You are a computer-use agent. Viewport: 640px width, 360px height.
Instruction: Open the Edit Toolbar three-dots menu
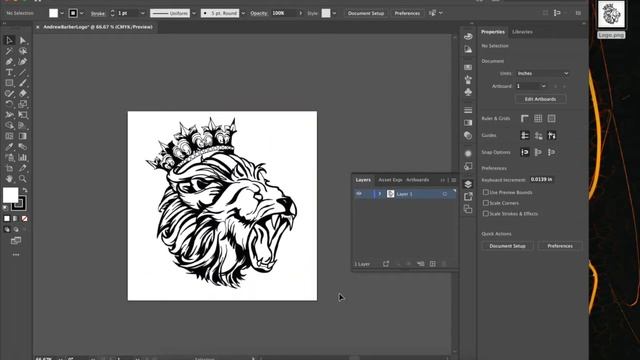[x=16, y=254]
